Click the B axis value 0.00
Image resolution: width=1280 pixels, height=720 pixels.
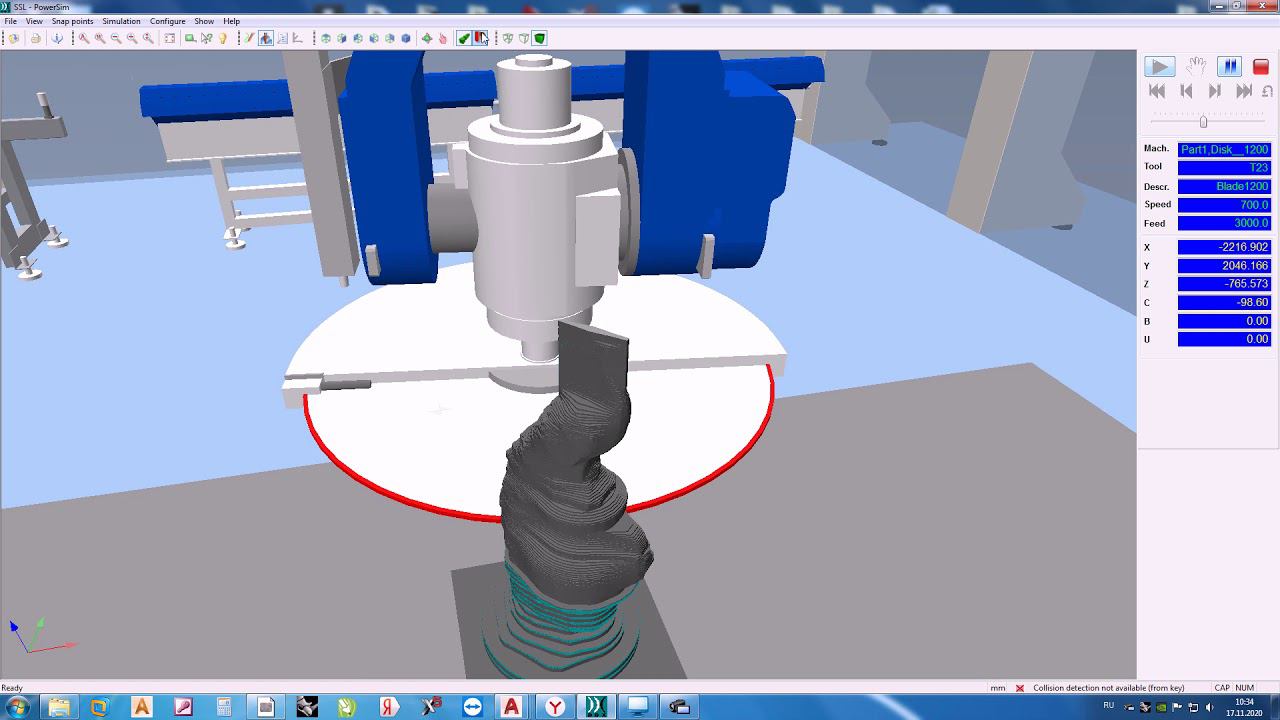coord(1224,321)
